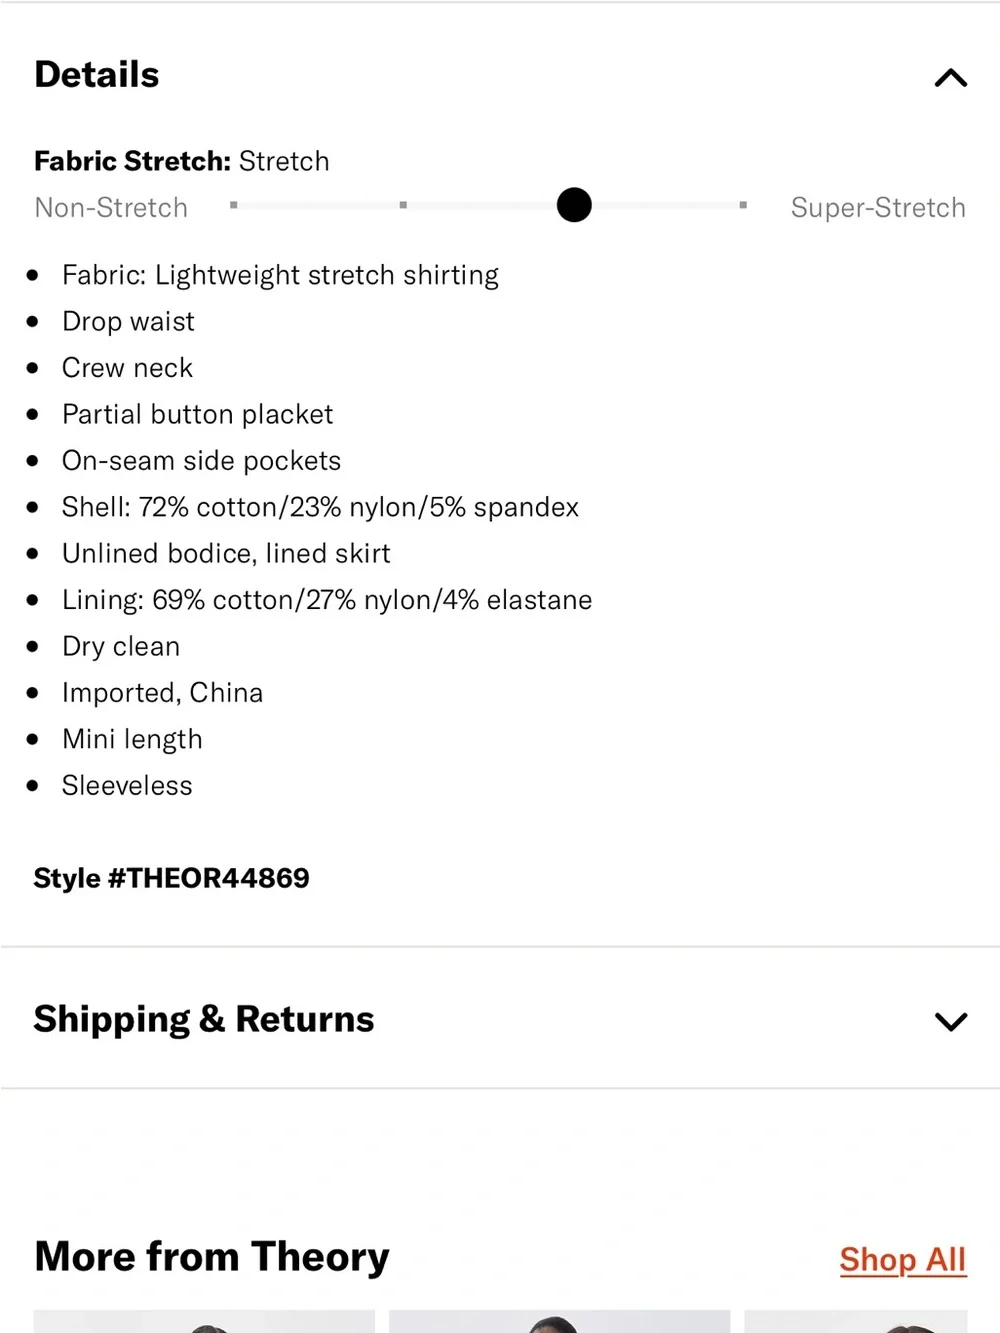The width and height of the screenshot is (1000, 1333).
Task: Click second tick mark on stretch scale
Action: click(x=403, y=205)
